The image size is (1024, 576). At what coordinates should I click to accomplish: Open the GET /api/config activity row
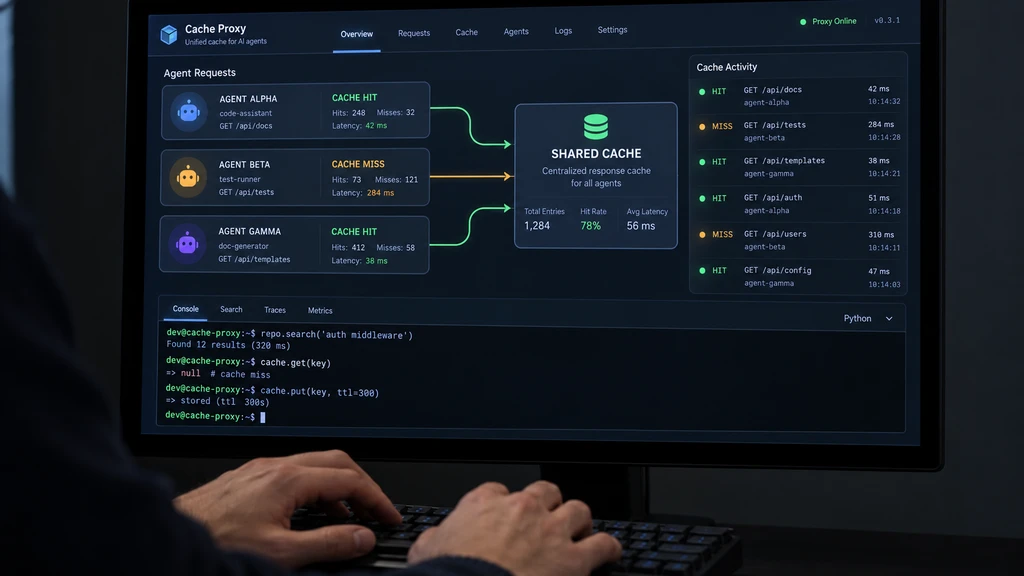pos(798,276)
